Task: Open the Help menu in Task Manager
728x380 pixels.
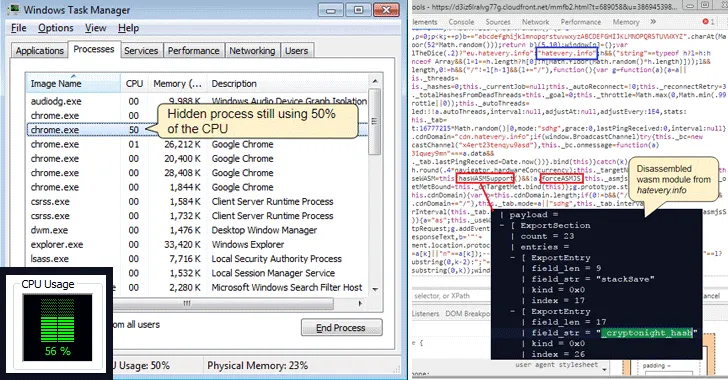Action: tap(129, 28)
